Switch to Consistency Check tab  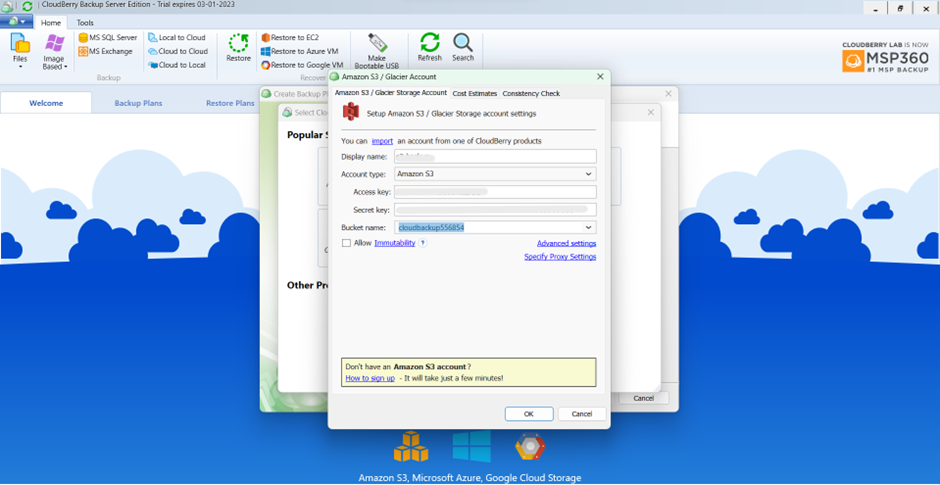point(531,94)
